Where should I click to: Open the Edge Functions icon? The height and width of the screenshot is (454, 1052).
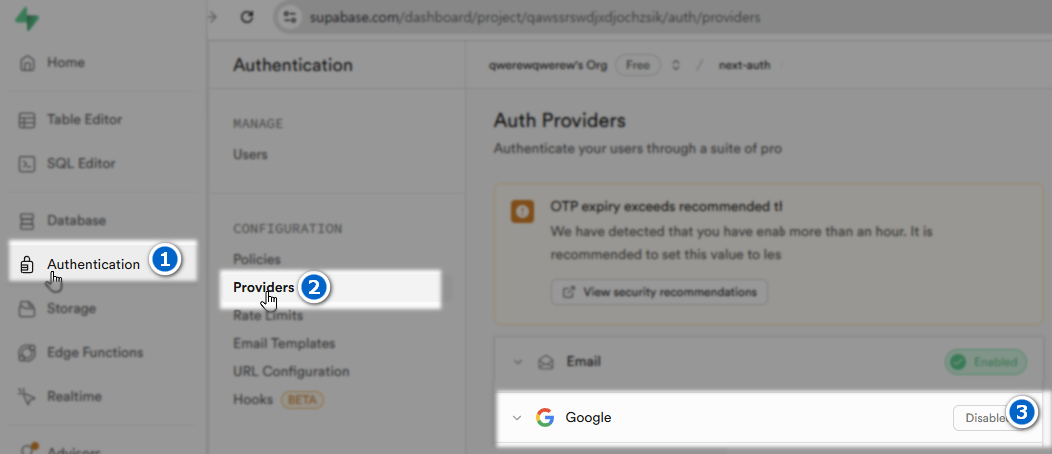coord(28,353)
